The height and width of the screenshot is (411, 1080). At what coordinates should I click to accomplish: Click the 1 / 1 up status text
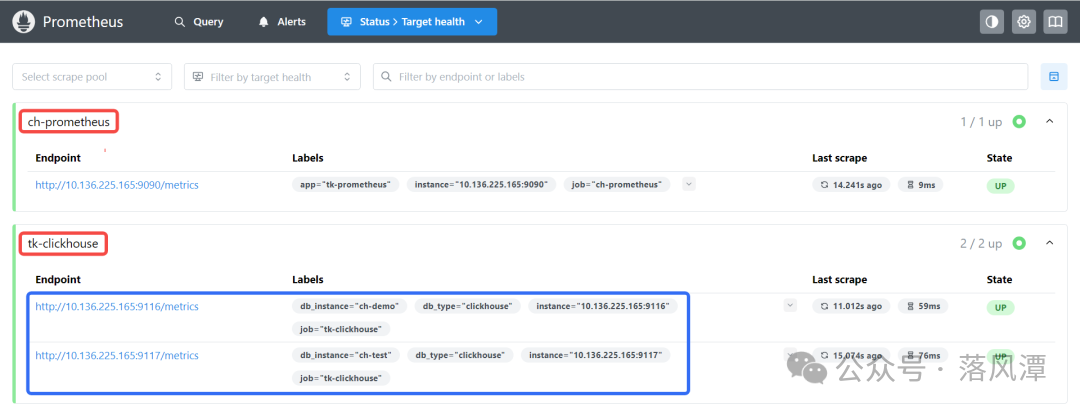click(982, 122)
